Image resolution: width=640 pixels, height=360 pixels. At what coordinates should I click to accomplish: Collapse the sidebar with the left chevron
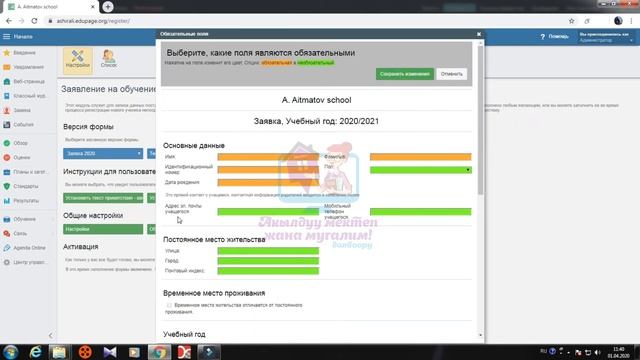[x=51, y=336]
